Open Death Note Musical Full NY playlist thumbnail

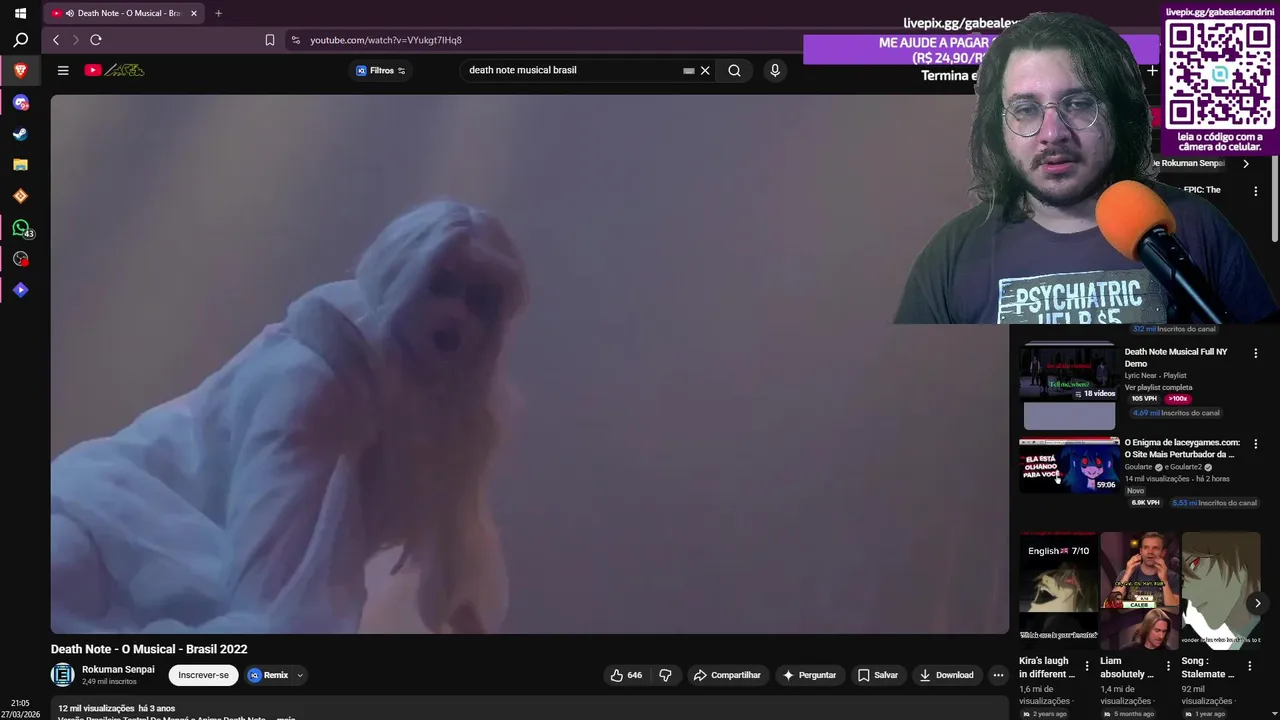[x=1068, y=386]
